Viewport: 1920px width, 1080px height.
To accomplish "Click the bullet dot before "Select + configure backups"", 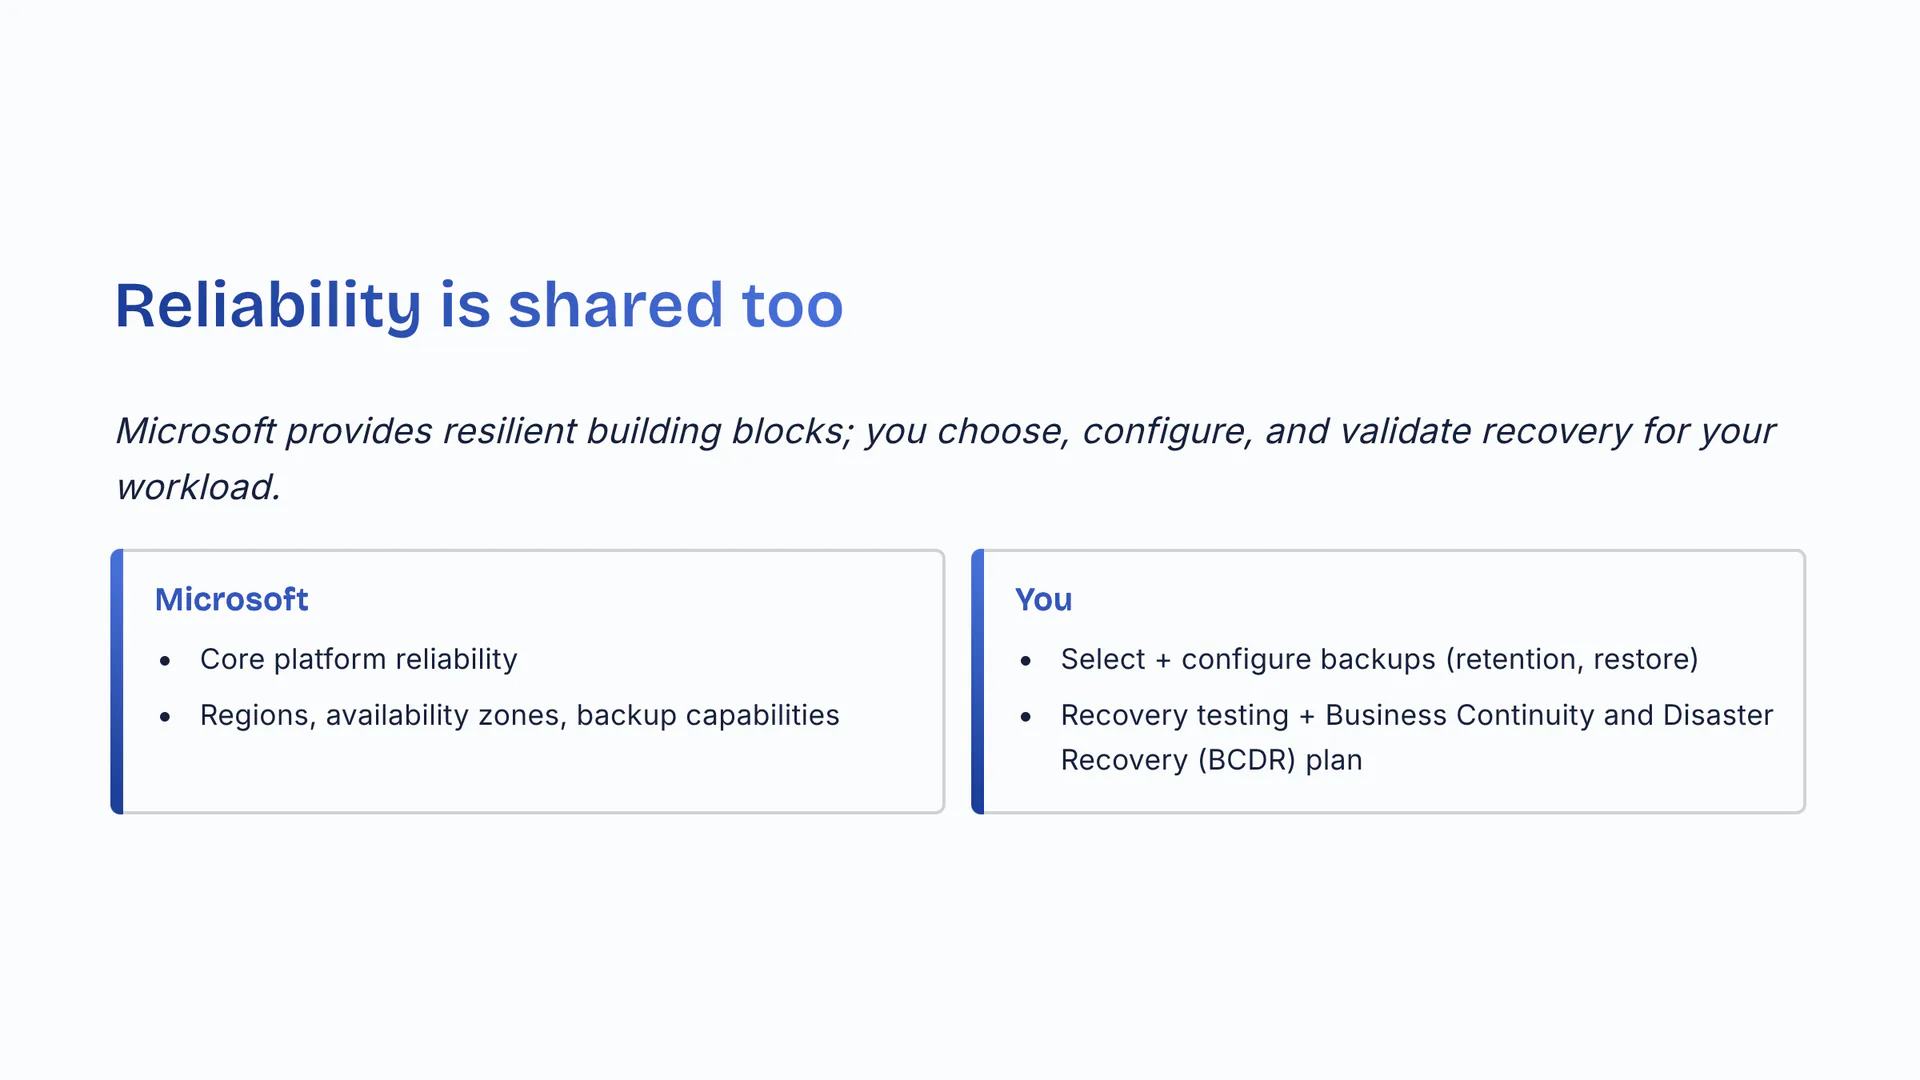I will tap(1026, 661).
